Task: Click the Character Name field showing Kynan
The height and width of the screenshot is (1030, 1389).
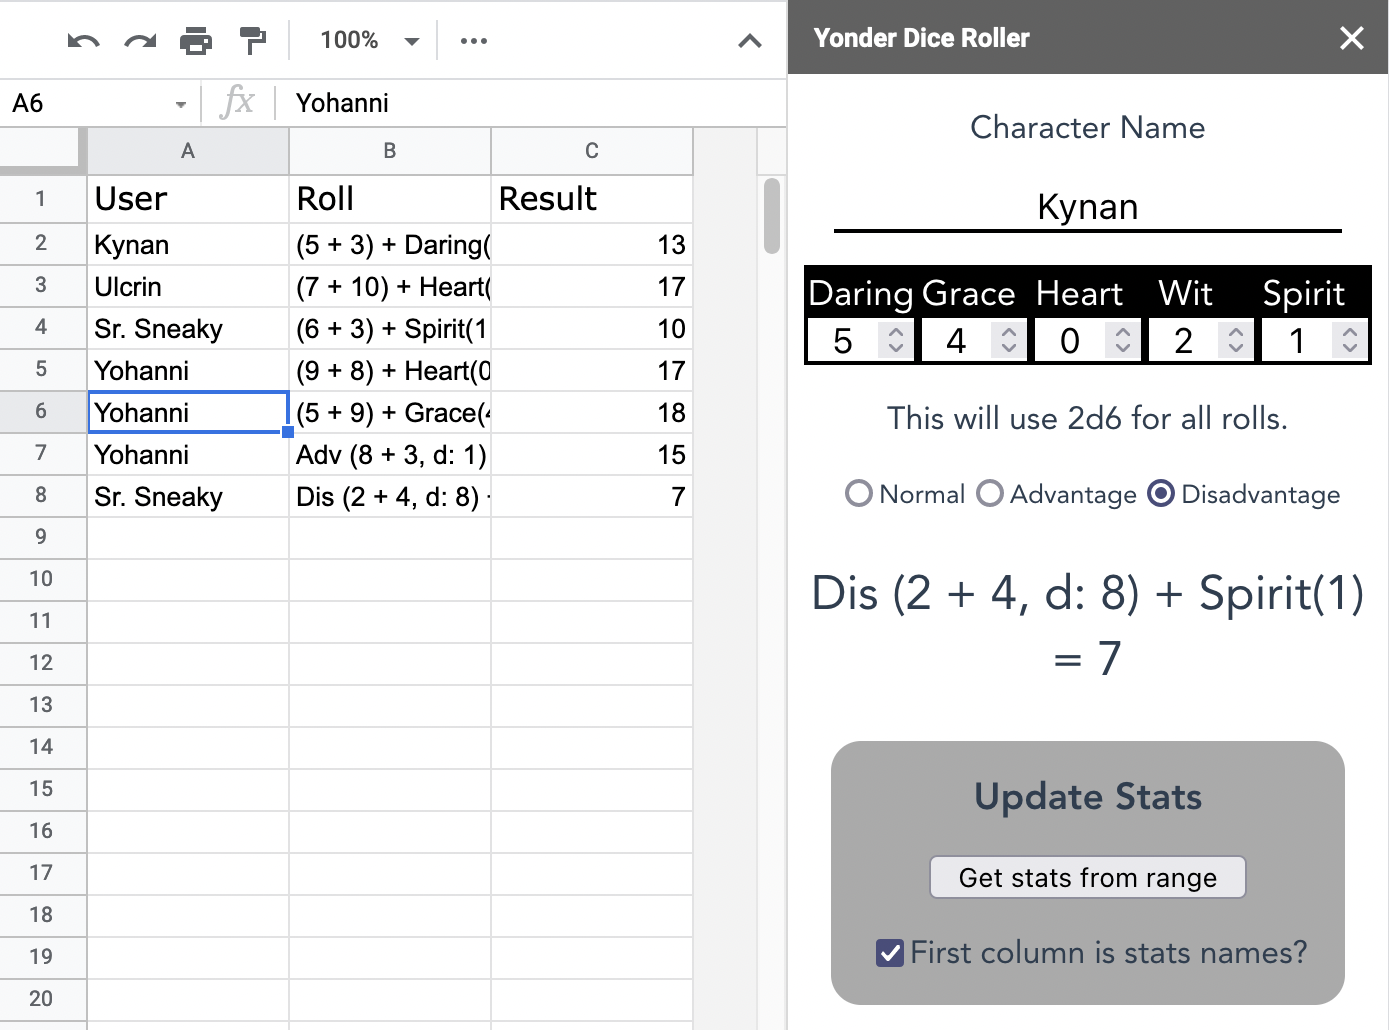Action: 1088,207
